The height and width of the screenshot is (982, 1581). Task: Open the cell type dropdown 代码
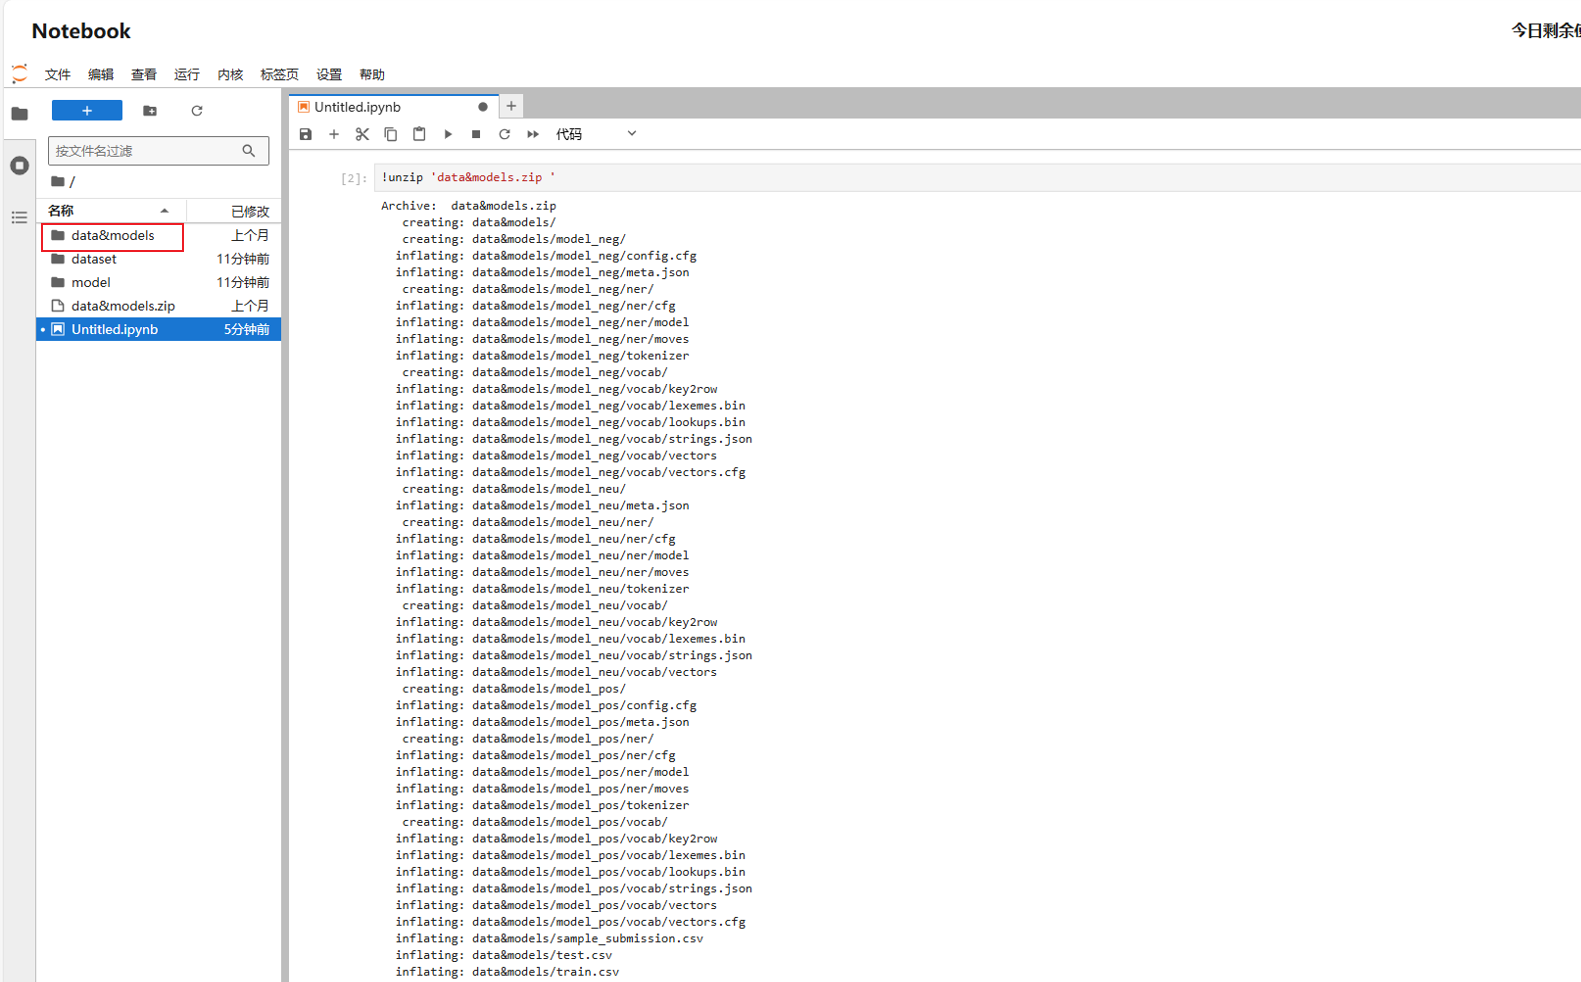[596, 134]
